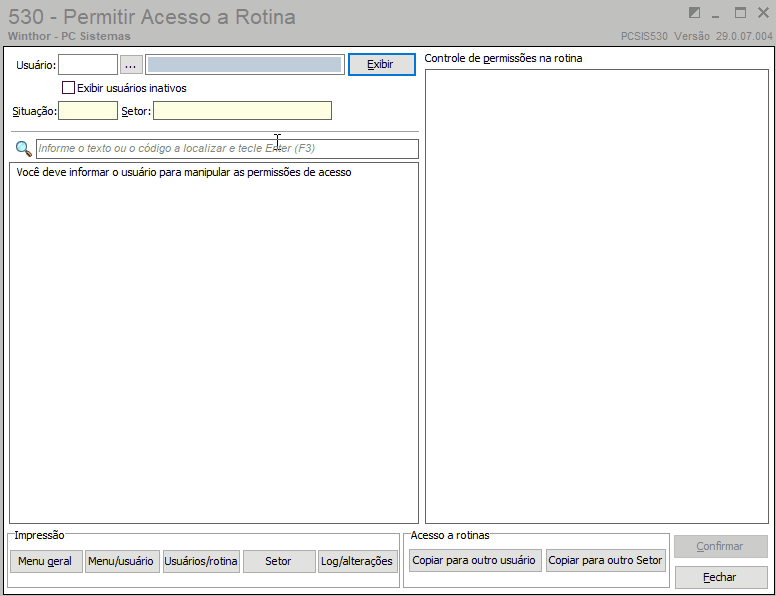Click the user name display field
Screen dimensions: 776x596
245,65
